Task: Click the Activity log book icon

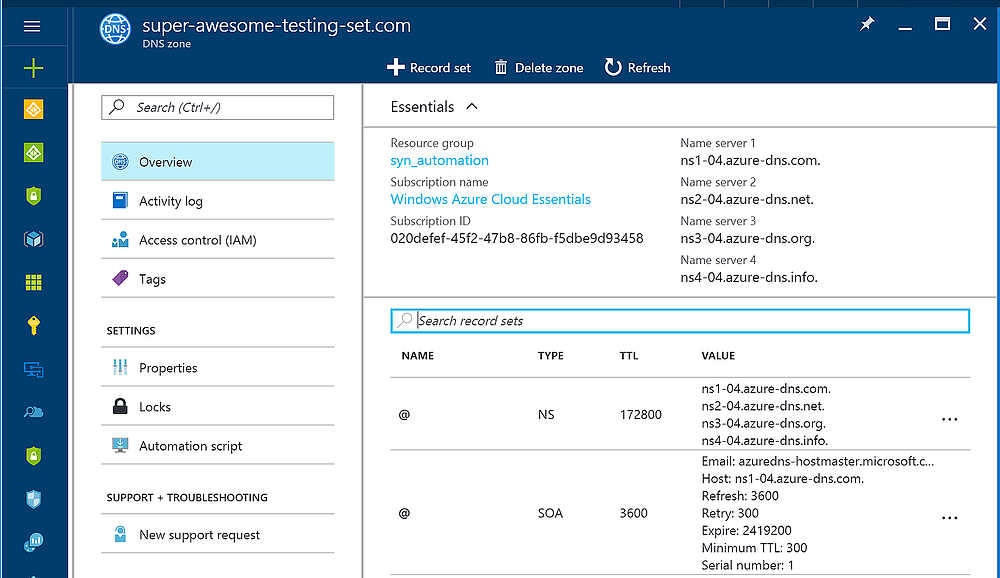Action: [120, 200]
